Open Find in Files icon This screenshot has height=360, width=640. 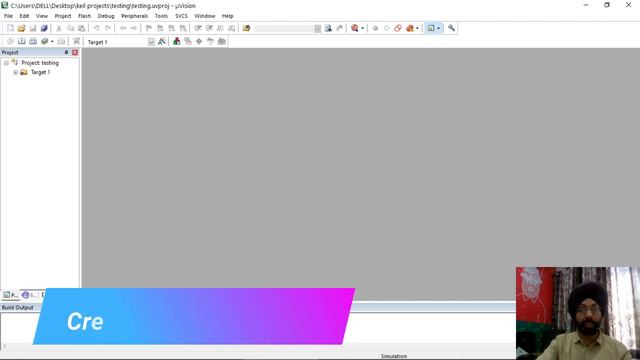point(246,28)
